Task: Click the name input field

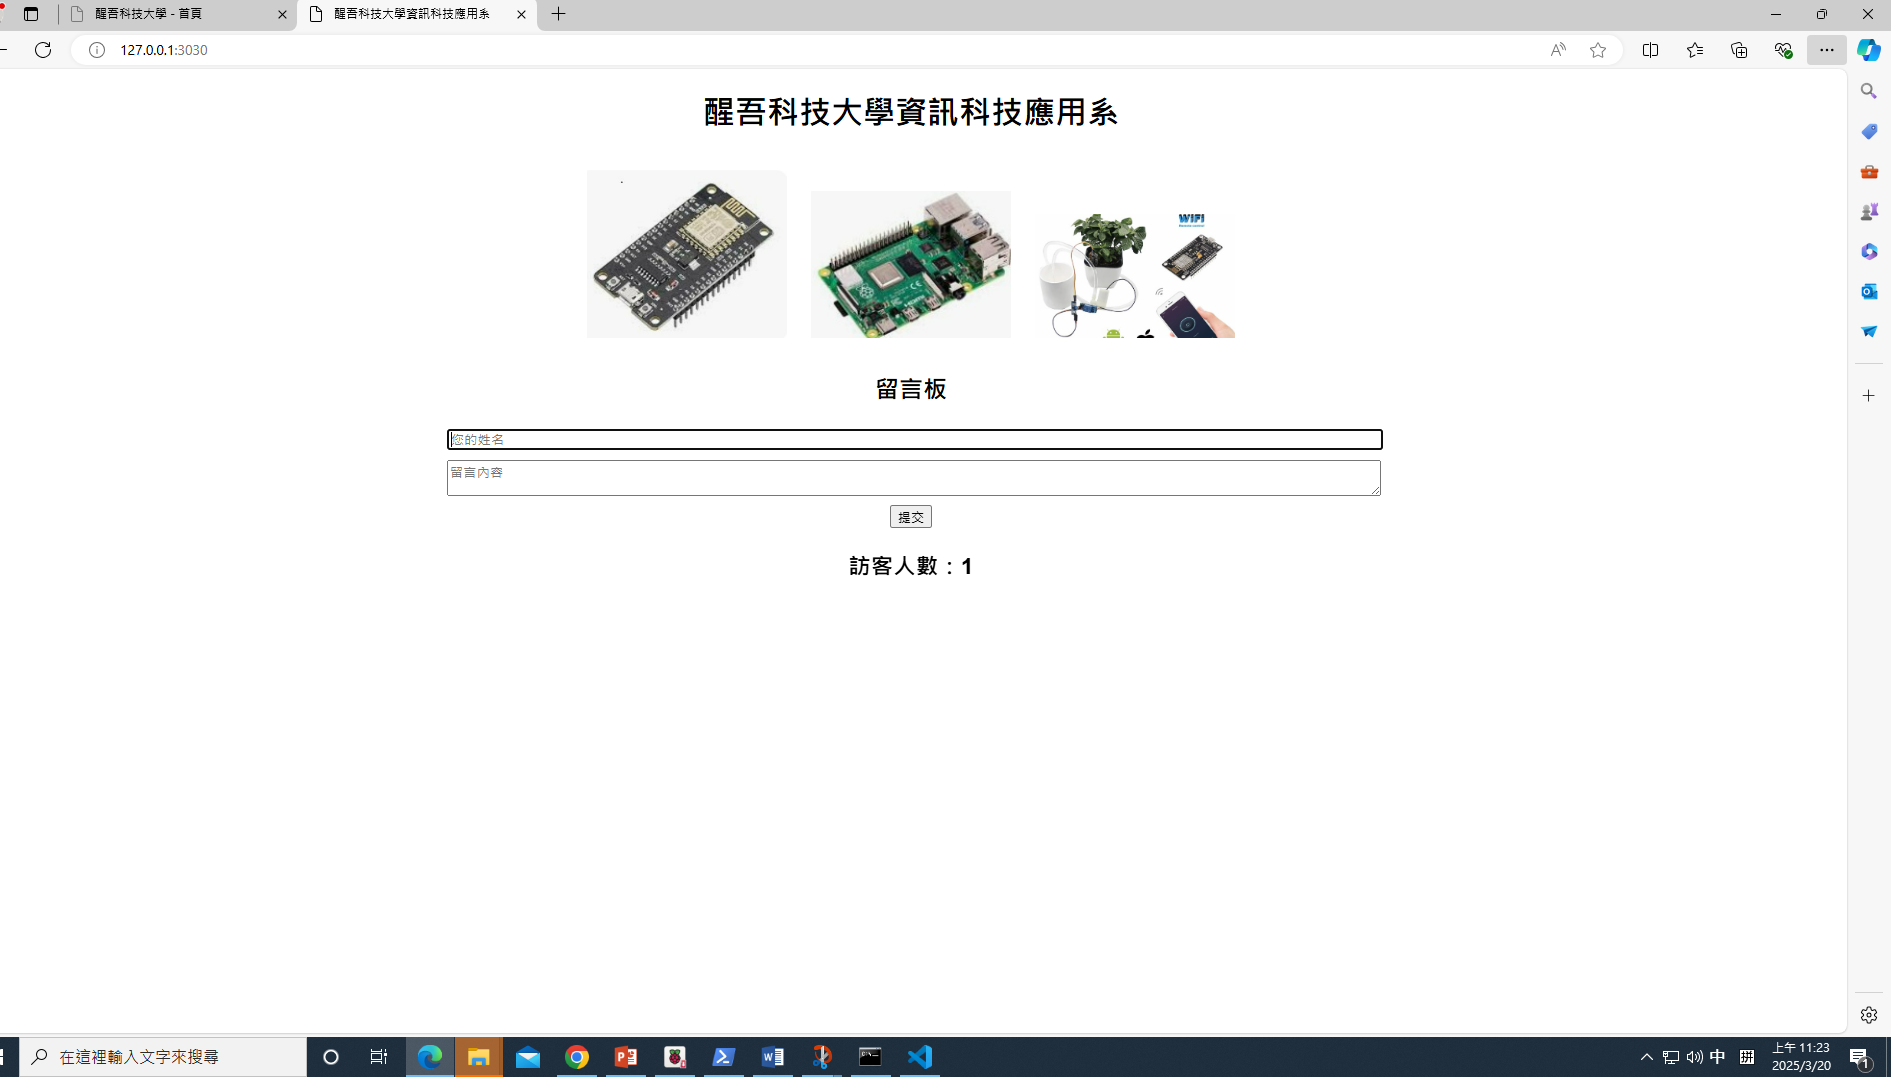Action: click(914, 440)
